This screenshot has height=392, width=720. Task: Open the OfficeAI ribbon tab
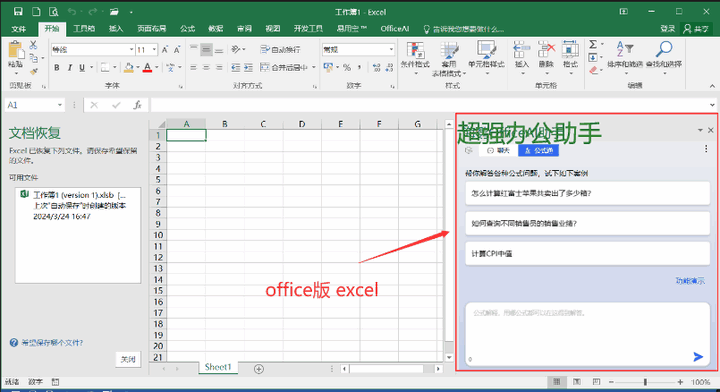point(394,29)
